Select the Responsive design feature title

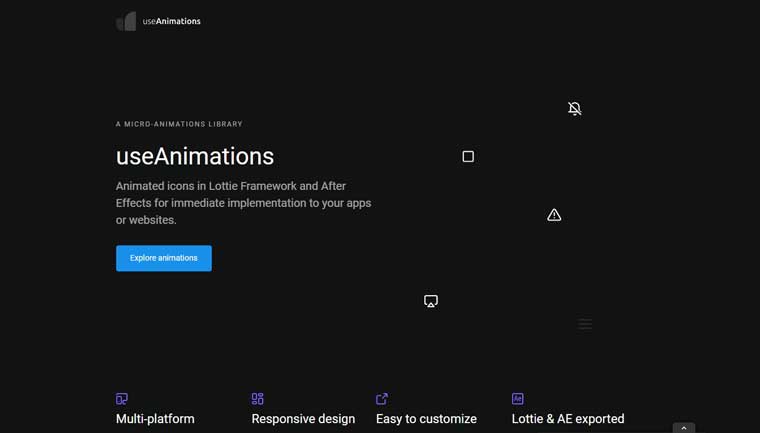tap(303, 419)
